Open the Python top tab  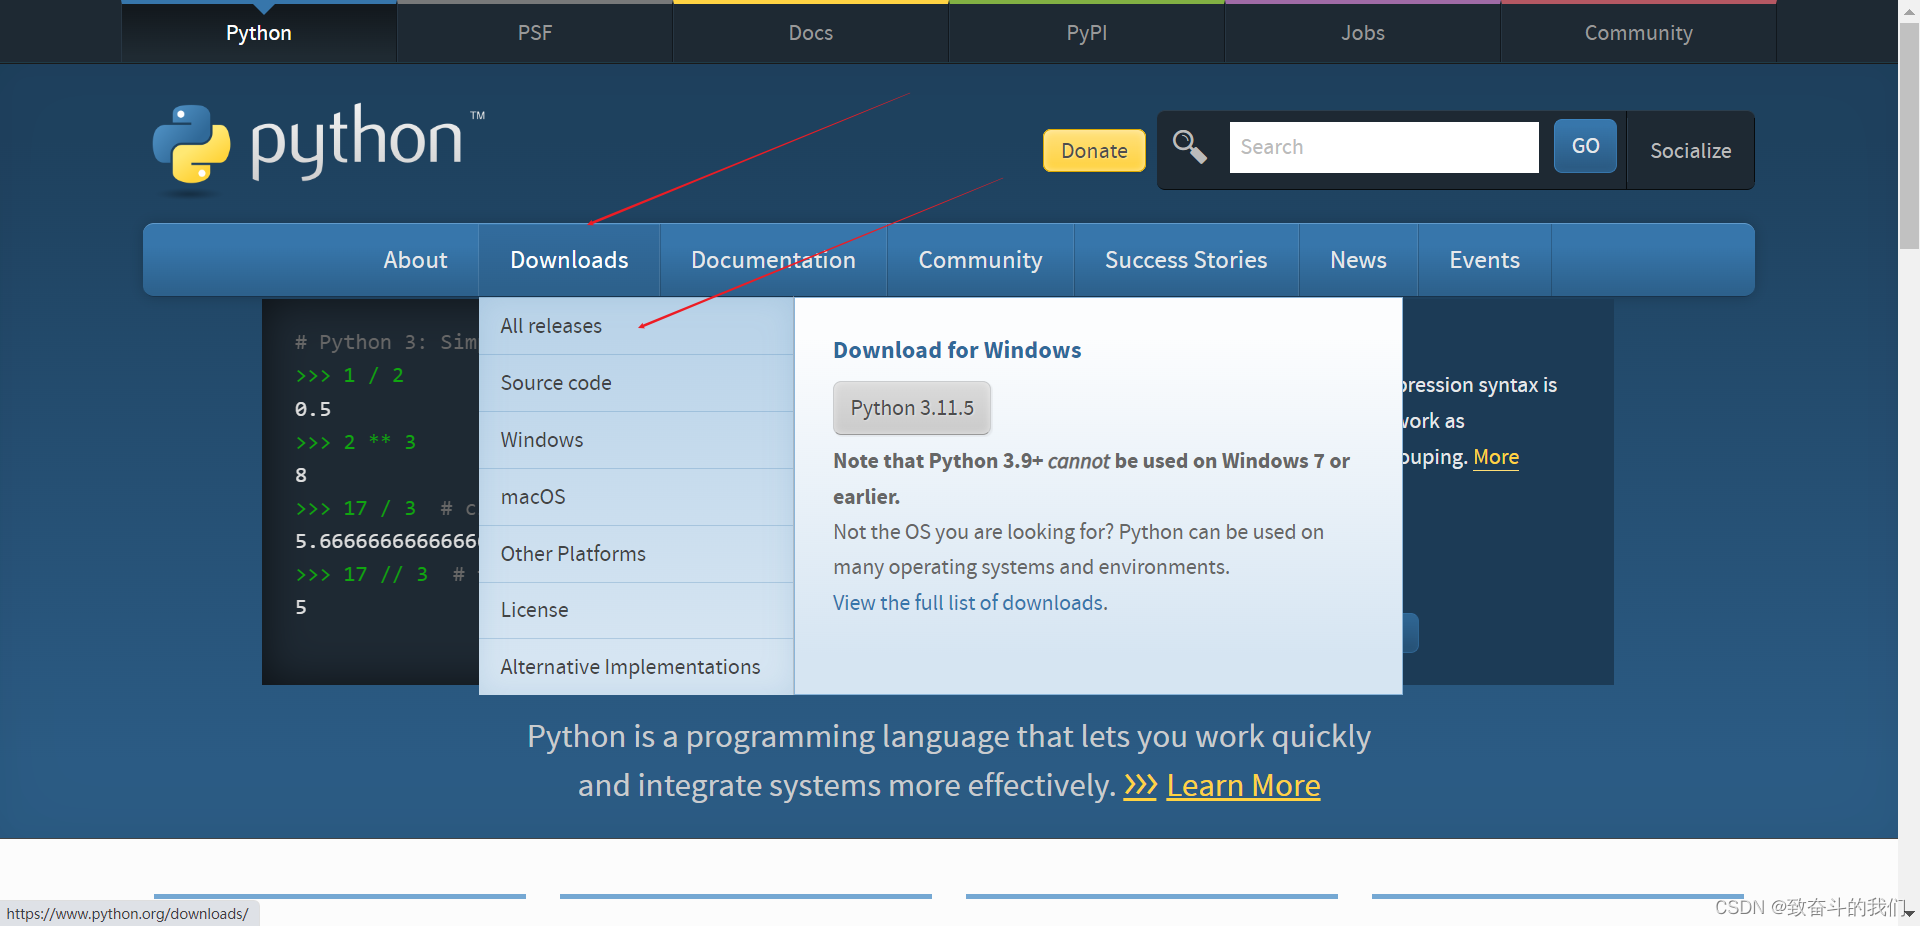coord(259,33)
